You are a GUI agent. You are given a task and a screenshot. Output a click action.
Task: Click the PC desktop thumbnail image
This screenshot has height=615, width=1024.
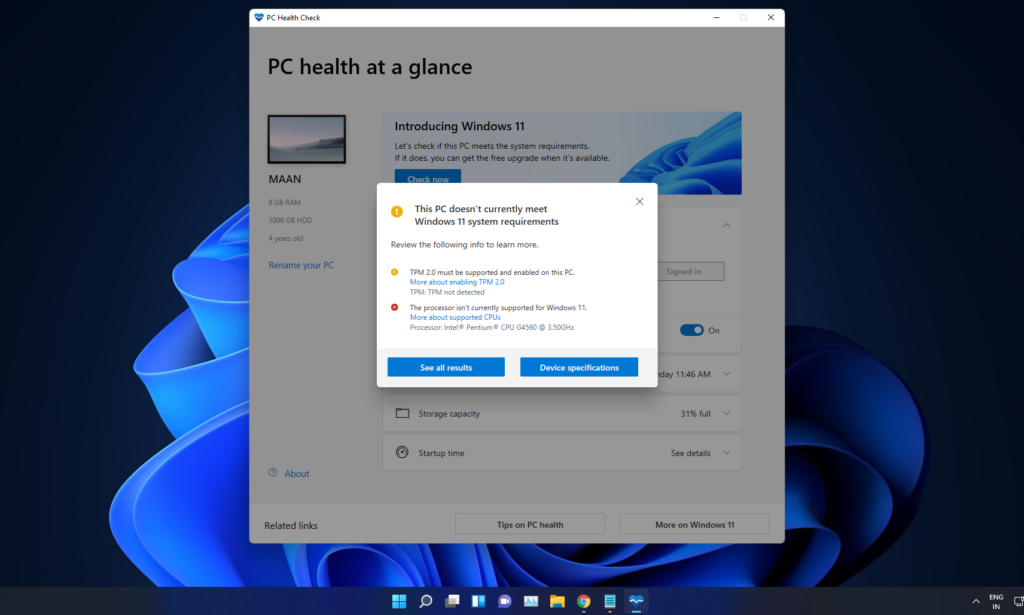tap(306, 139)
